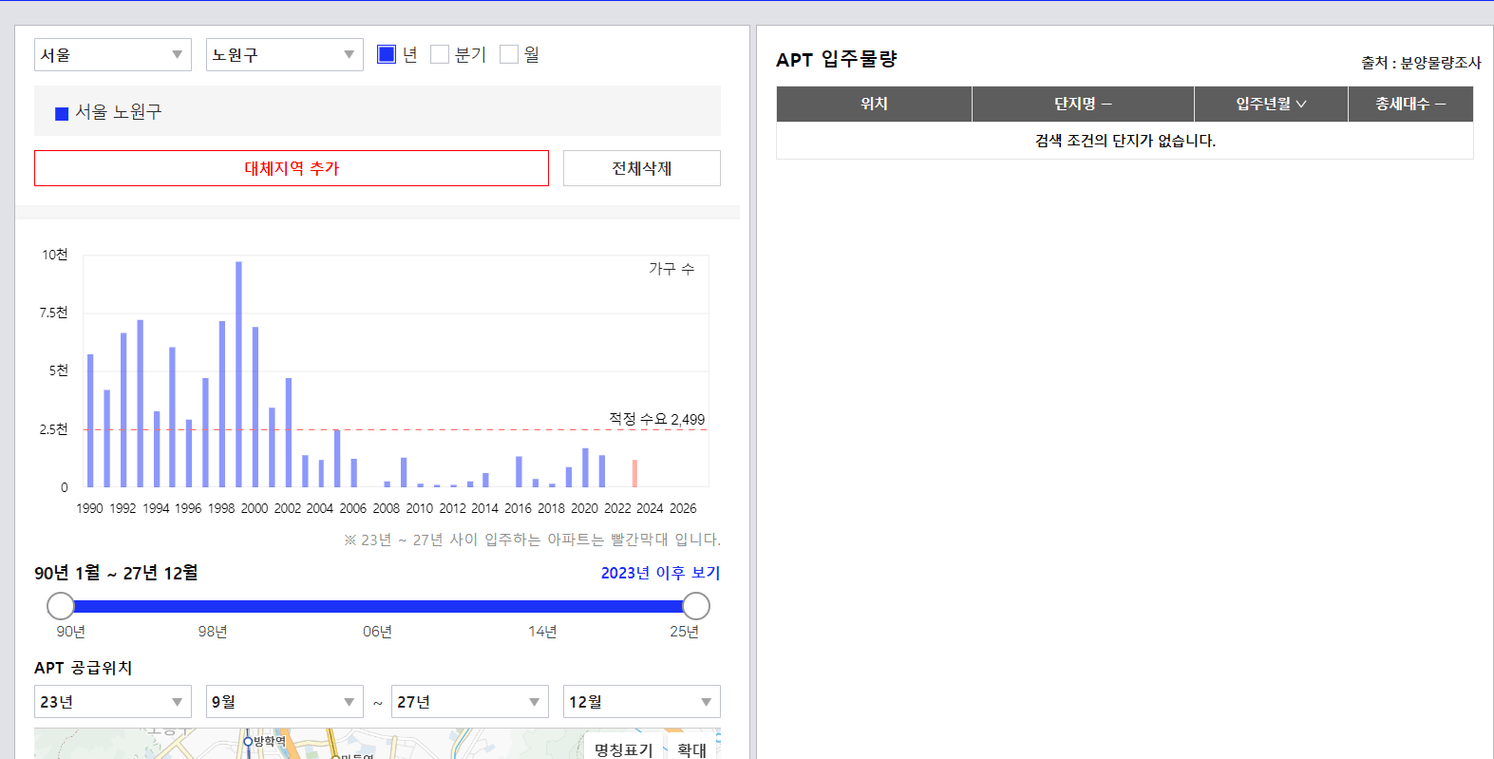Open the end year 27년 dropdown
1494x759 pixels.
click(x=470, y=702)
